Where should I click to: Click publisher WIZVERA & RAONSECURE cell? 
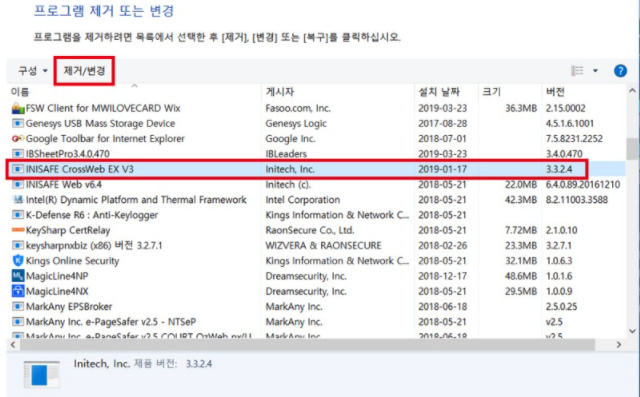click(x=323, y=246)
